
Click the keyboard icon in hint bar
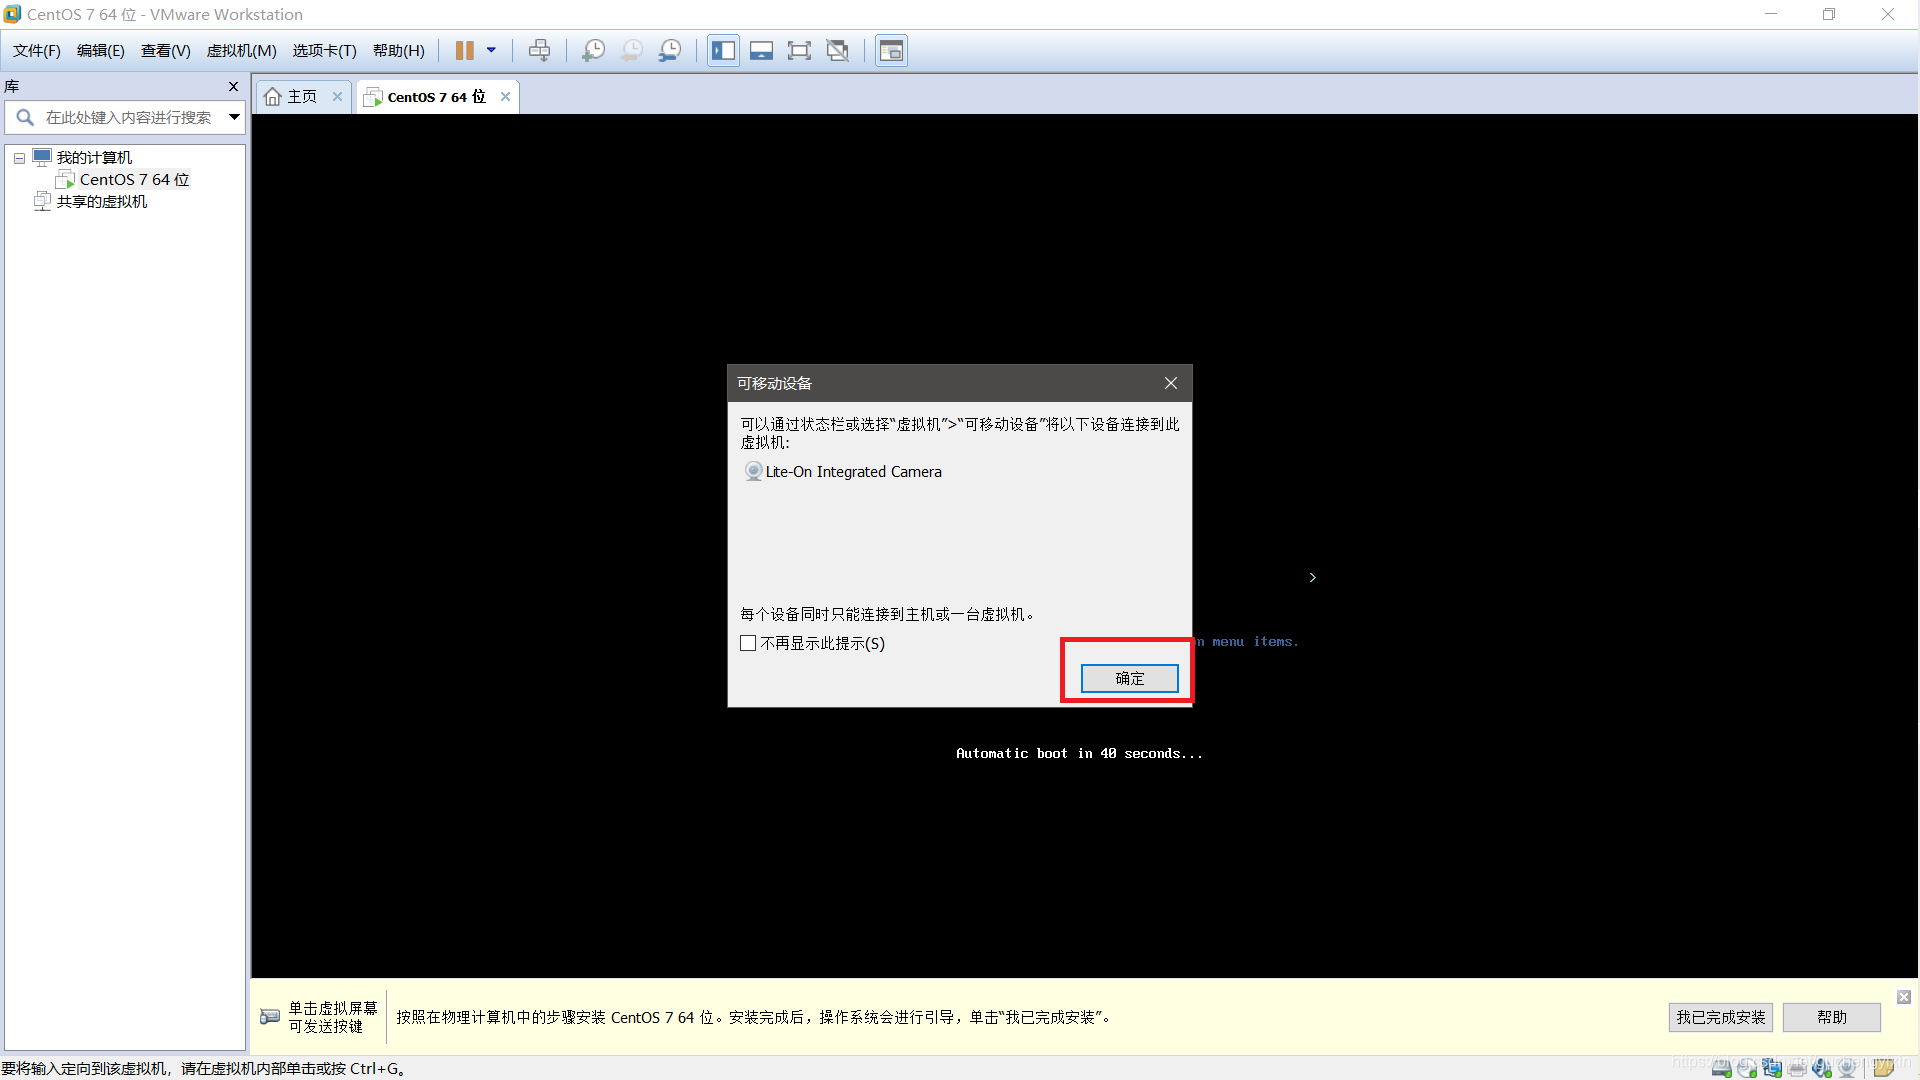click(270, 1017)
